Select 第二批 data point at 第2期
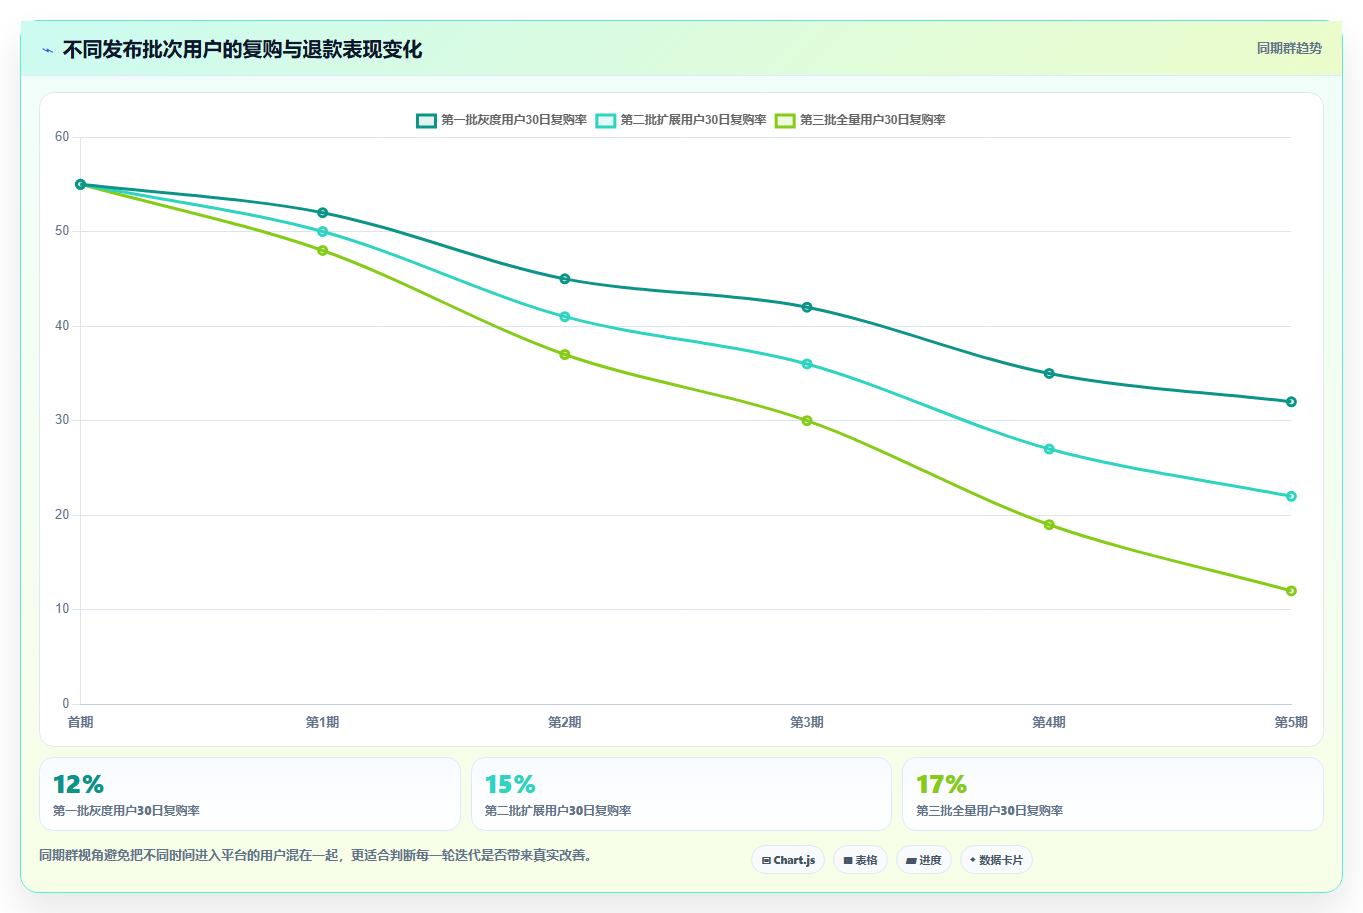The height and width of the screenshot is (913, 1363). (565, 317)
